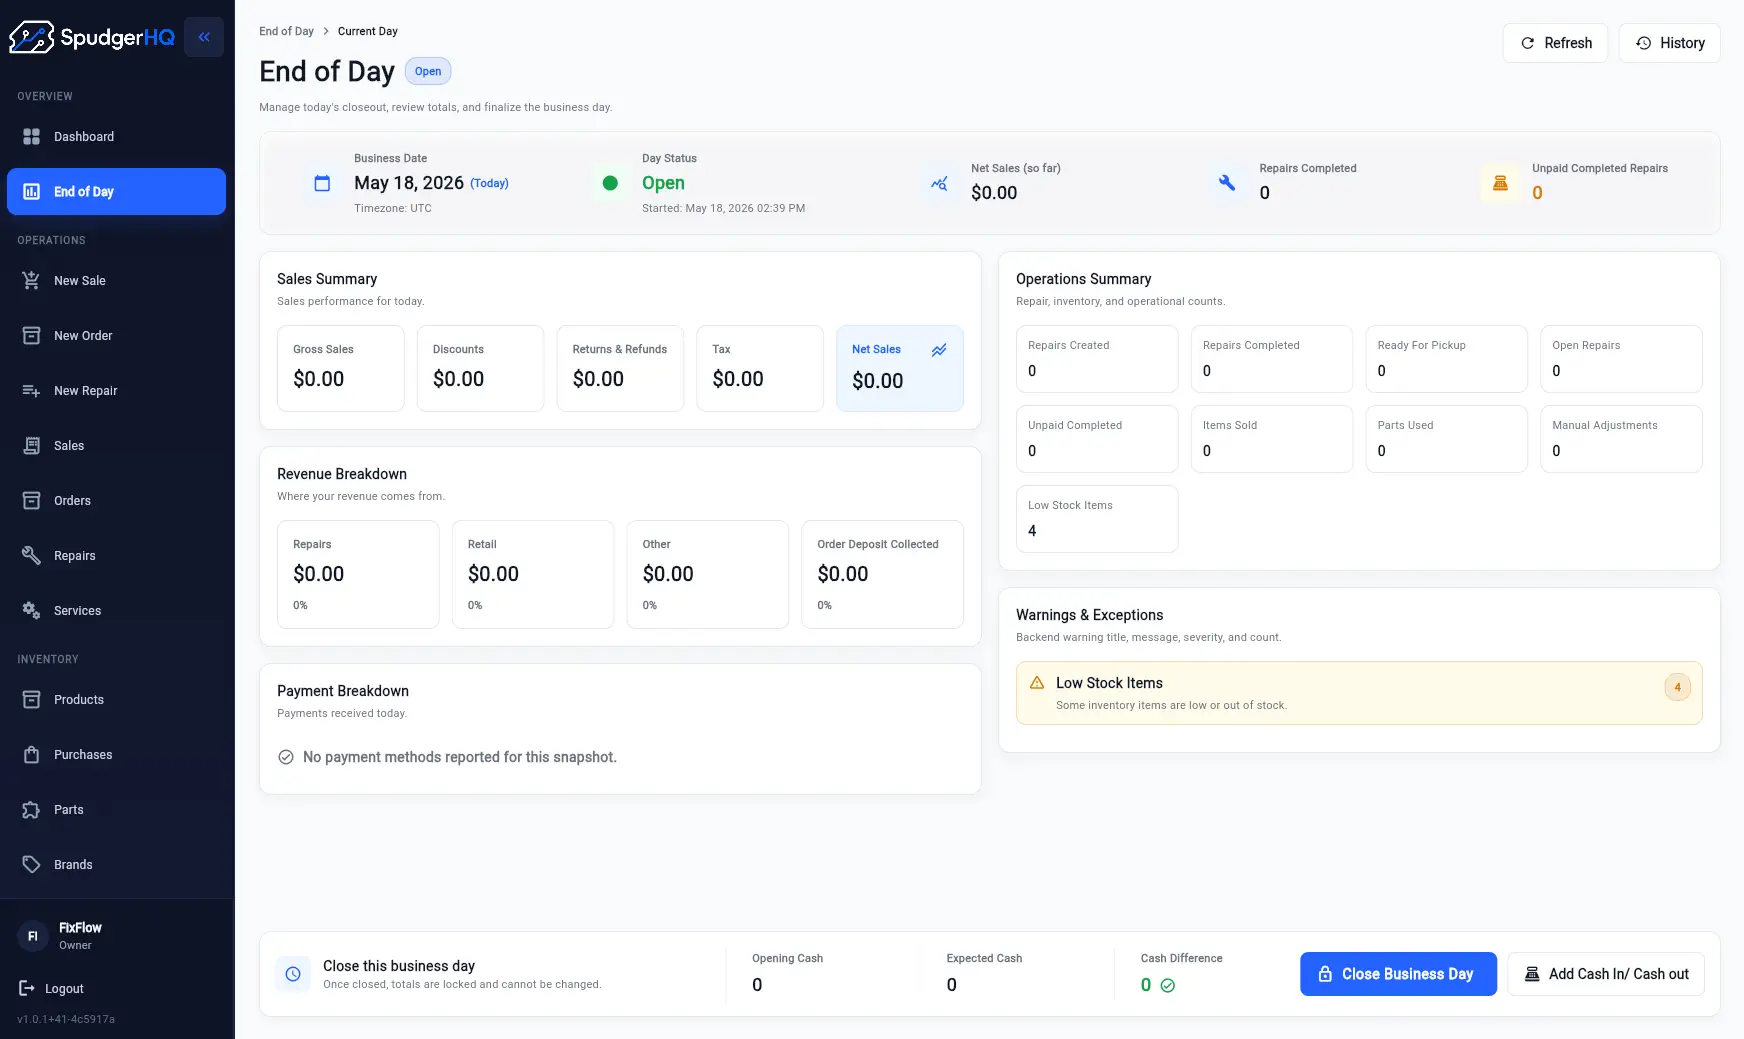
Task: Collapse the sidebar with the double-chevron button
Action: coord(204,37)
